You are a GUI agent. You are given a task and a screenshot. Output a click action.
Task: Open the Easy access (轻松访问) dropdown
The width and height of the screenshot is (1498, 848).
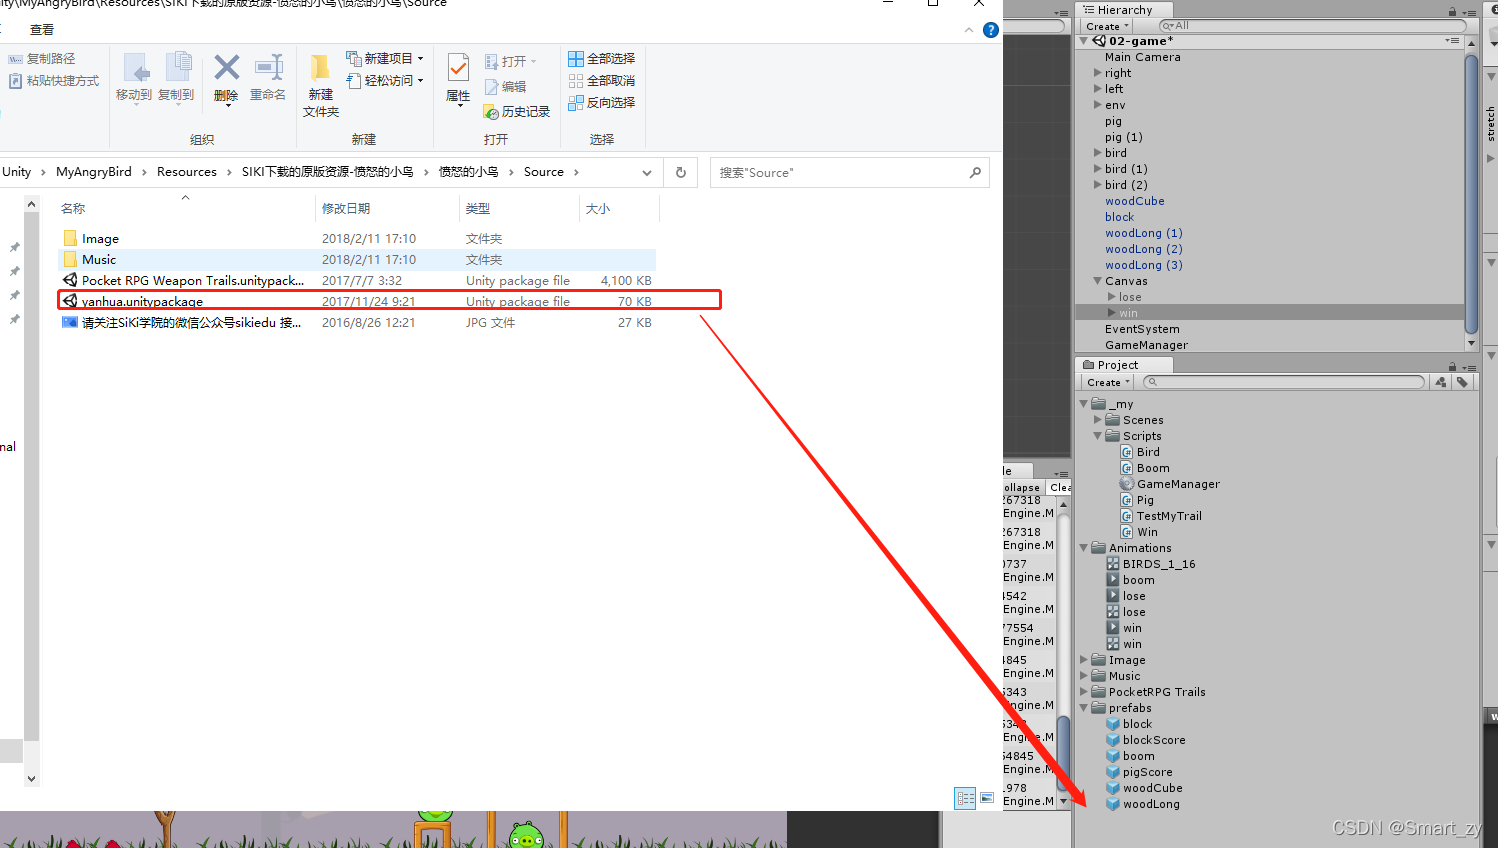coord(386,80)
